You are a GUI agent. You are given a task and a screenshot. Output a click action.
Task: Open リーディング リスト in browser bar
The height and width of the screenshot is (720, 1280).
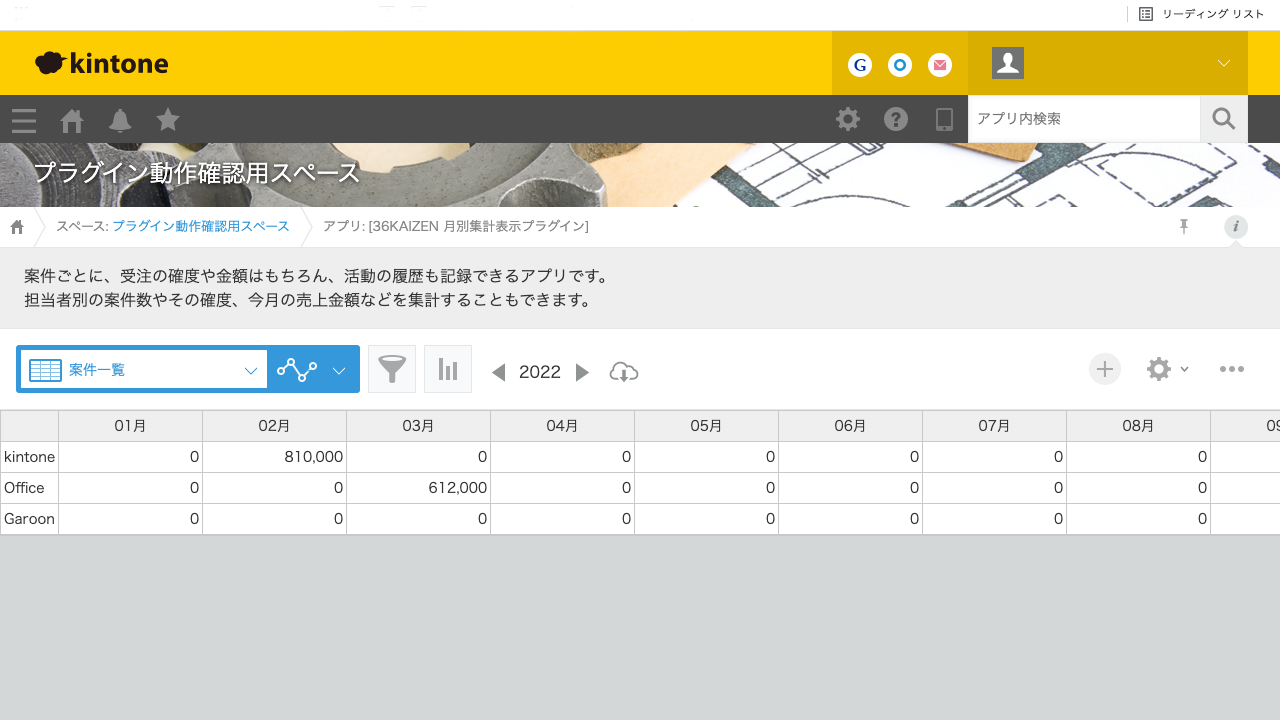[1202, 14]
